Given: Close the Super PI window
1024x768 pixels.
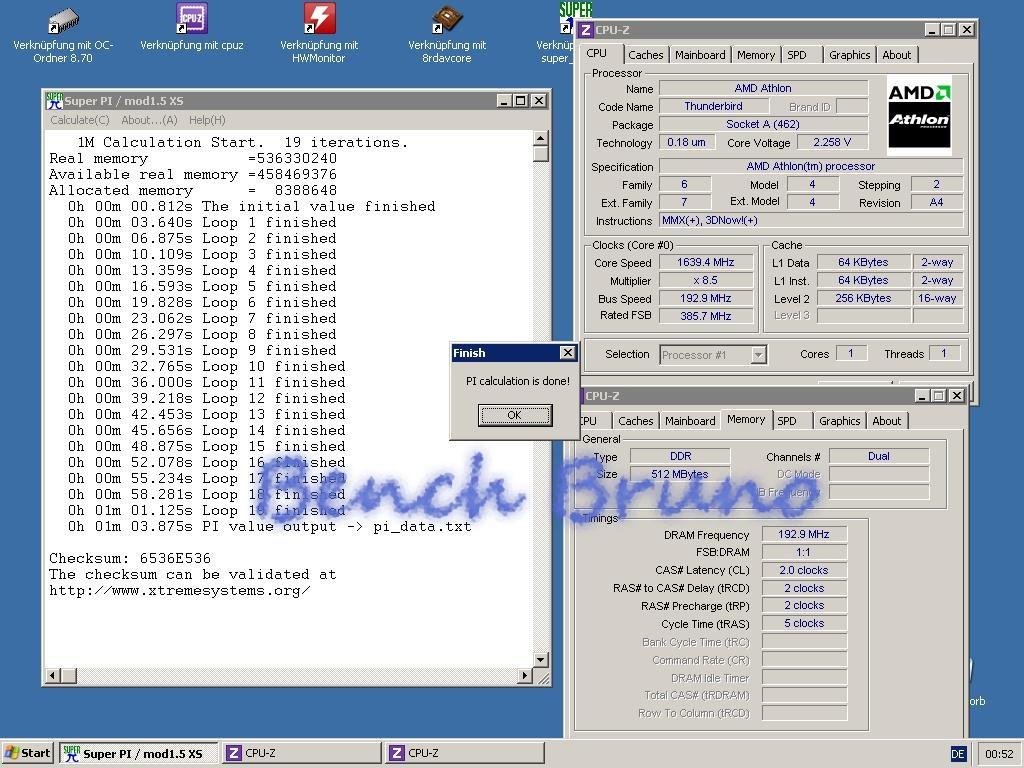Looking at the screenshot, I should click(538, 101).
